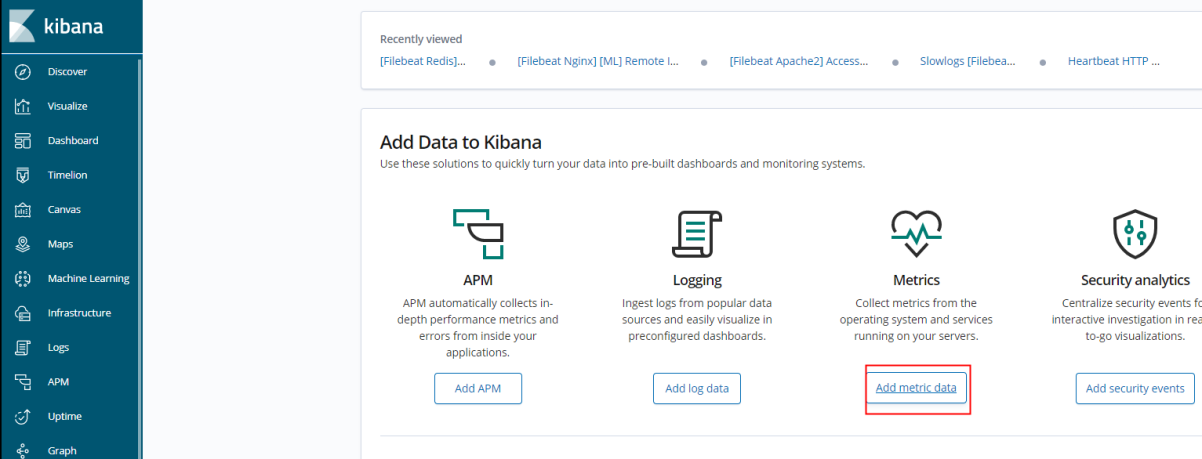The image size is (1202, 459).
Task: Click the large APM card icon
Action: 478,234
